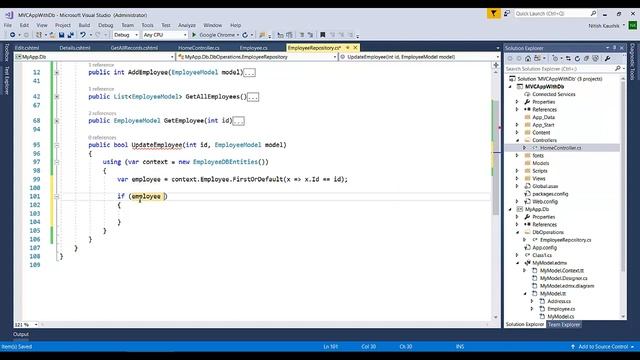Click the Solution Explorer vertical scrollbar
640x360 pixels.
click(623, 176)
